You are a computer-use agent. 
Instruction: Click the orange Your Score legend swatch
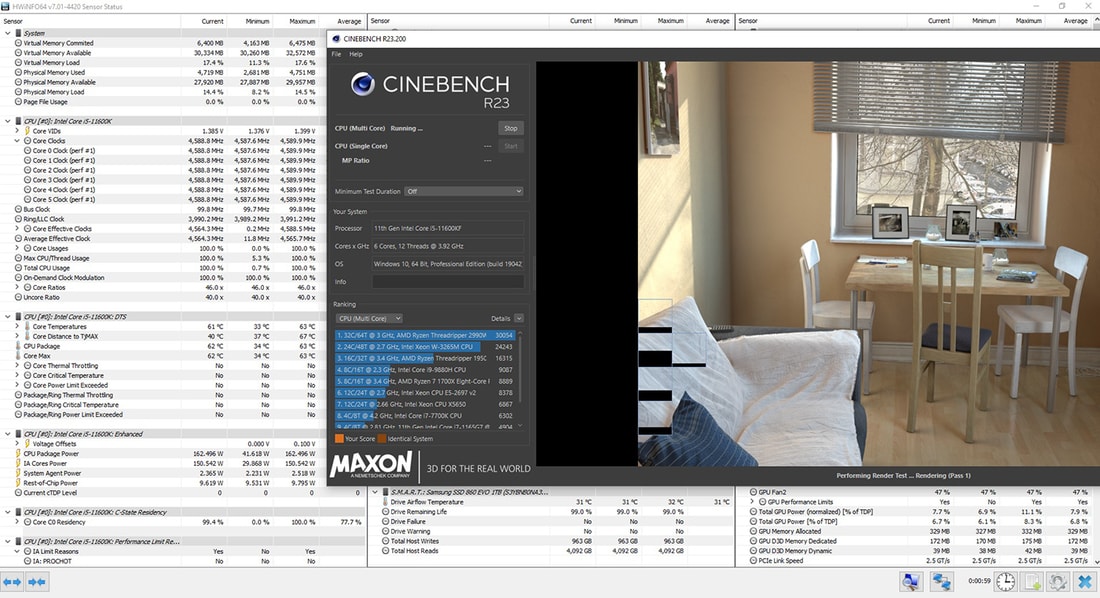pyautogui.click(x=339, y=439)
